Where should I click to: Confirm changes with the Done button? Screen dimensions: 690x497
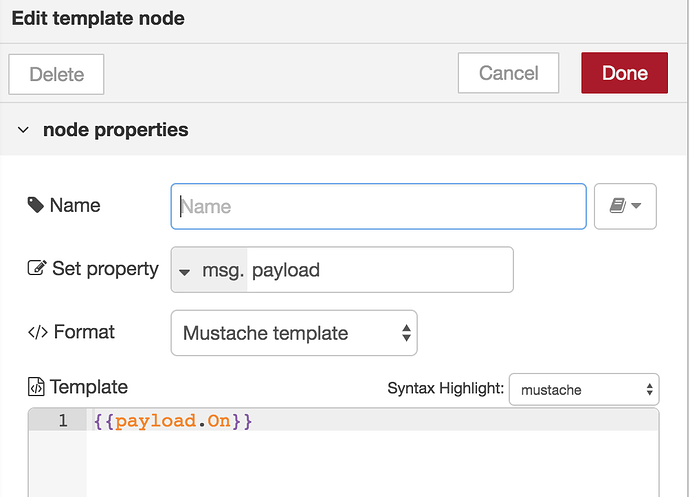(624, 73)
